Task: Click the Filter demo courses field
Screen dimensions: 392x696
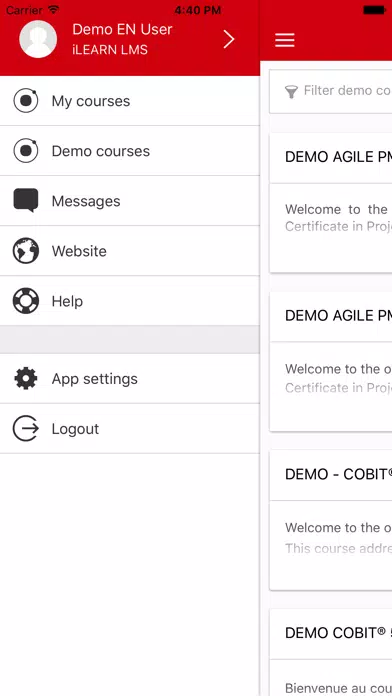Action: (331, 91)
